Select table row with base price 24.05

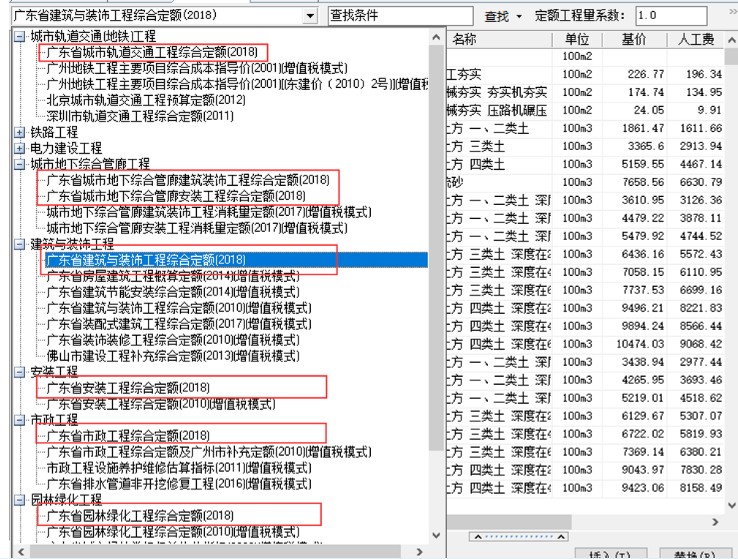pyautogui.click(x=585, y=110)
